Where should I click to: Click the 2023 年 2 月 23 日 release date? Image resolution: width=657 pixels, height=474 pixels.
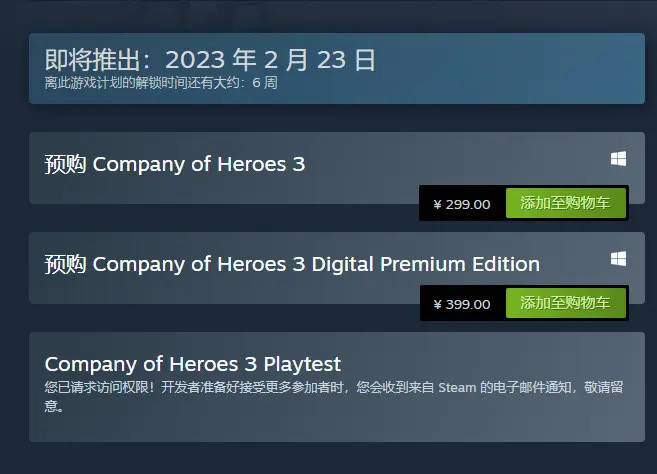tap(270, 60)
